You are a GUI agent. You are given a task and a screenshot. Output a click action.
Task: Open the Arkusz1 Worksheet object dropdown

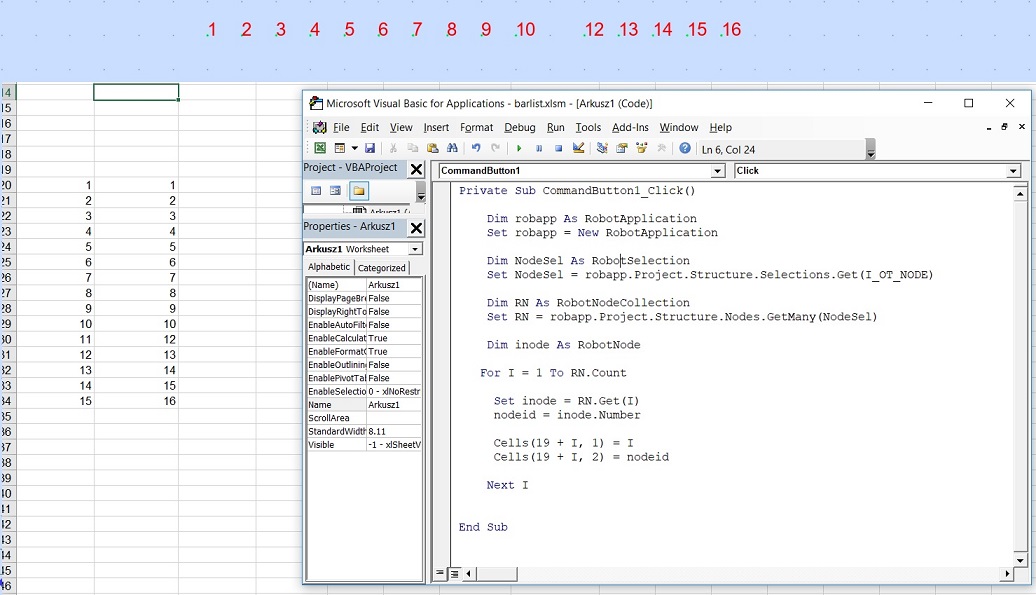coord(414,249)
